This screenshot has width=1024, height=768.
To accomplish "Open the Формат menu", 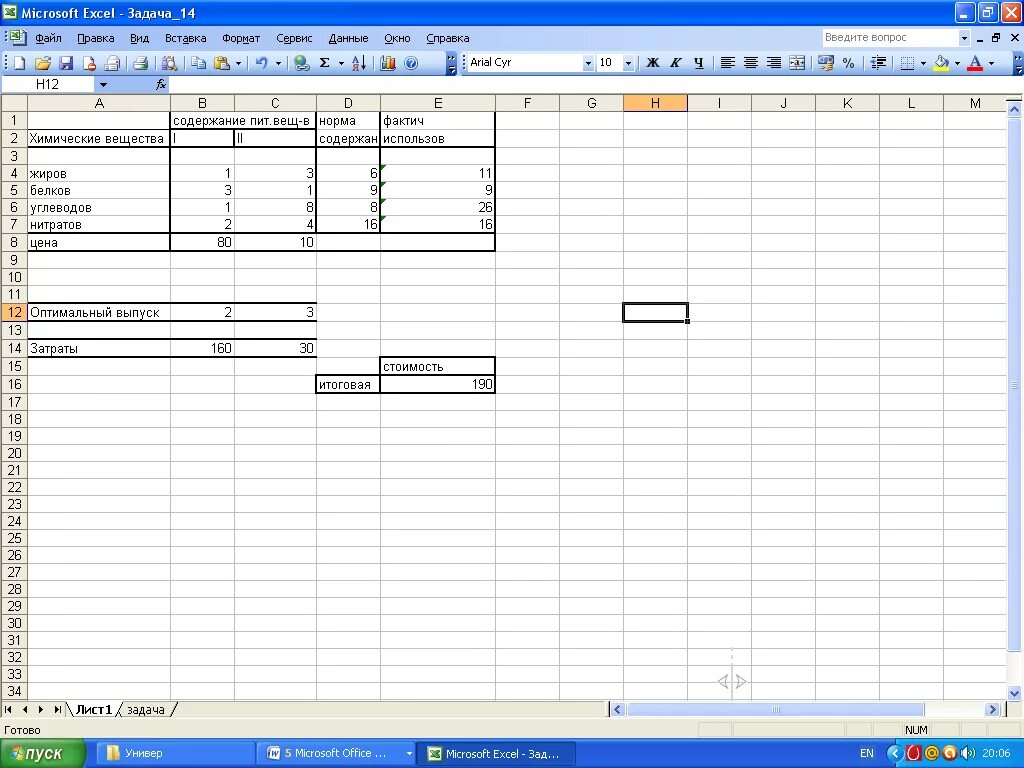I will pyautogui.click(x=241, y=39).
